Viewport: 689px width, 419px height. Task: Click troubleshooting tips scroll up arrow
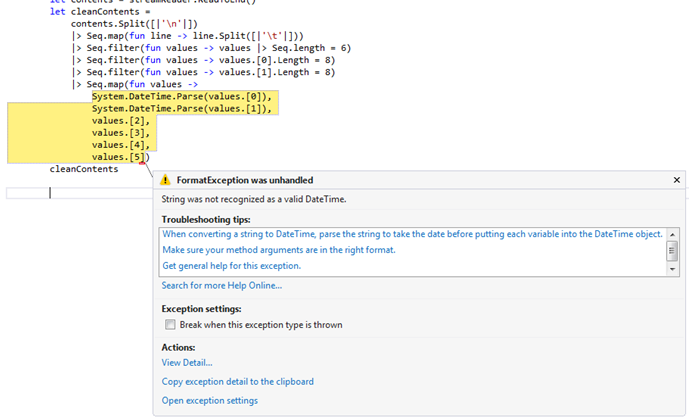[673, 234]
